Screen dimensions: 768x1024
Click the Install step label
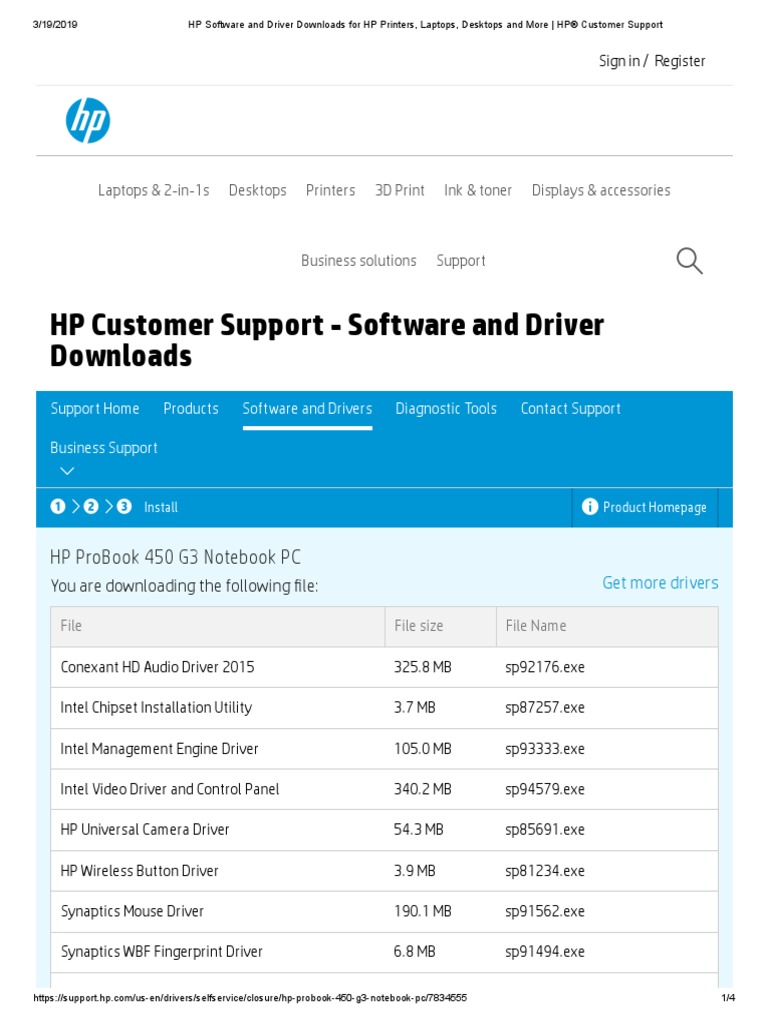coord(161,507)
